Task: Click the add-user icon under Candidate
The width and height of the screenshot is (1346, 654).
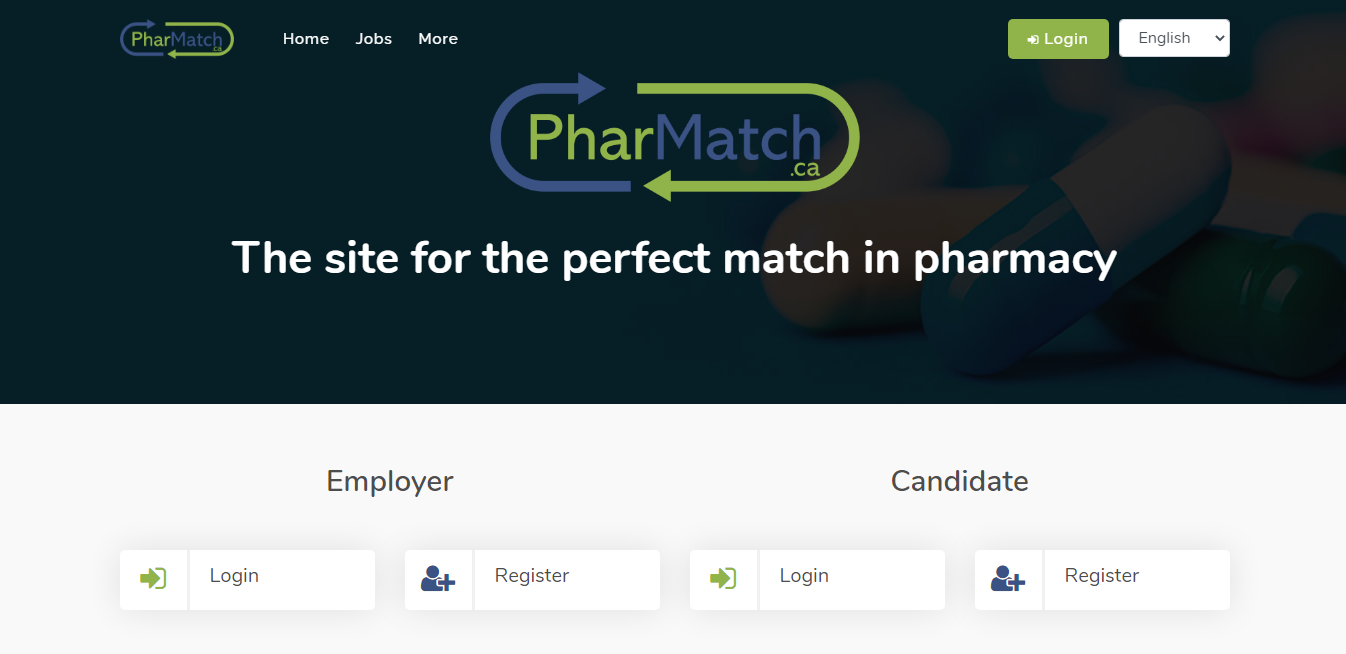Action: [x=1008, y=578]
